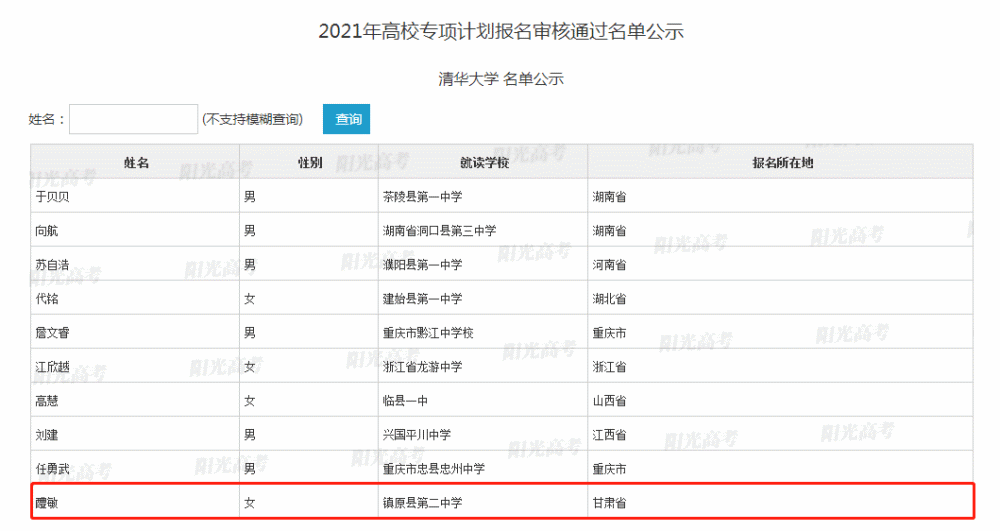This screenshot has height=531, width=1000.
Task: Select the 姓名 column header
Action: point(136,163)
